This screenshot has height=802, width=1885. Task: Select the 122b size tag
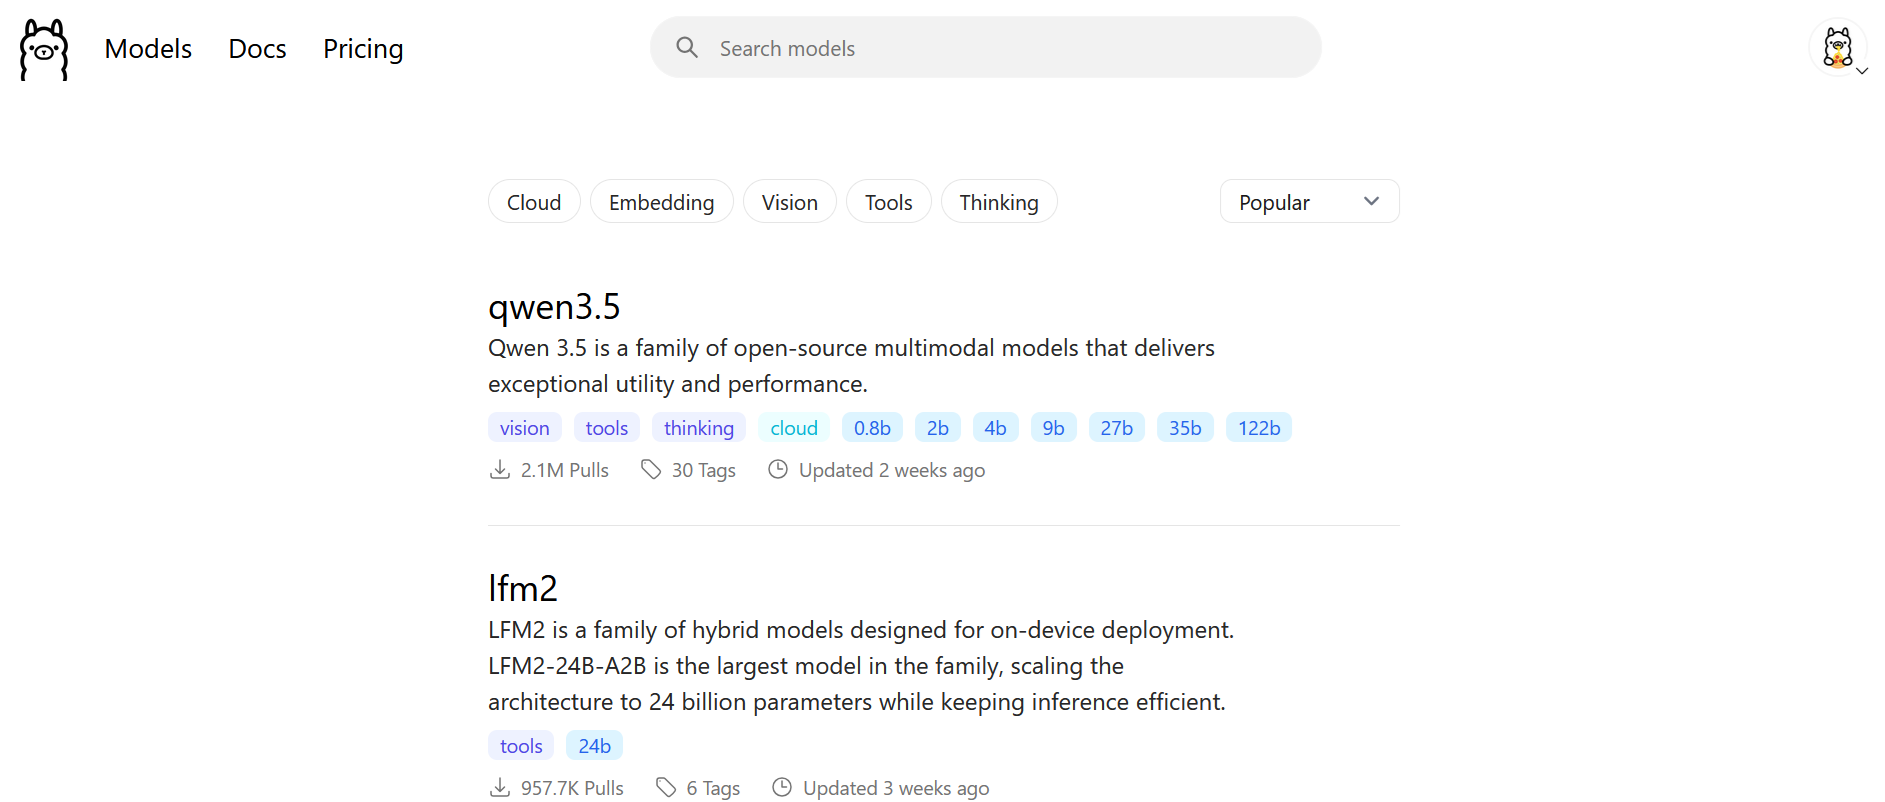point(1258,428)
